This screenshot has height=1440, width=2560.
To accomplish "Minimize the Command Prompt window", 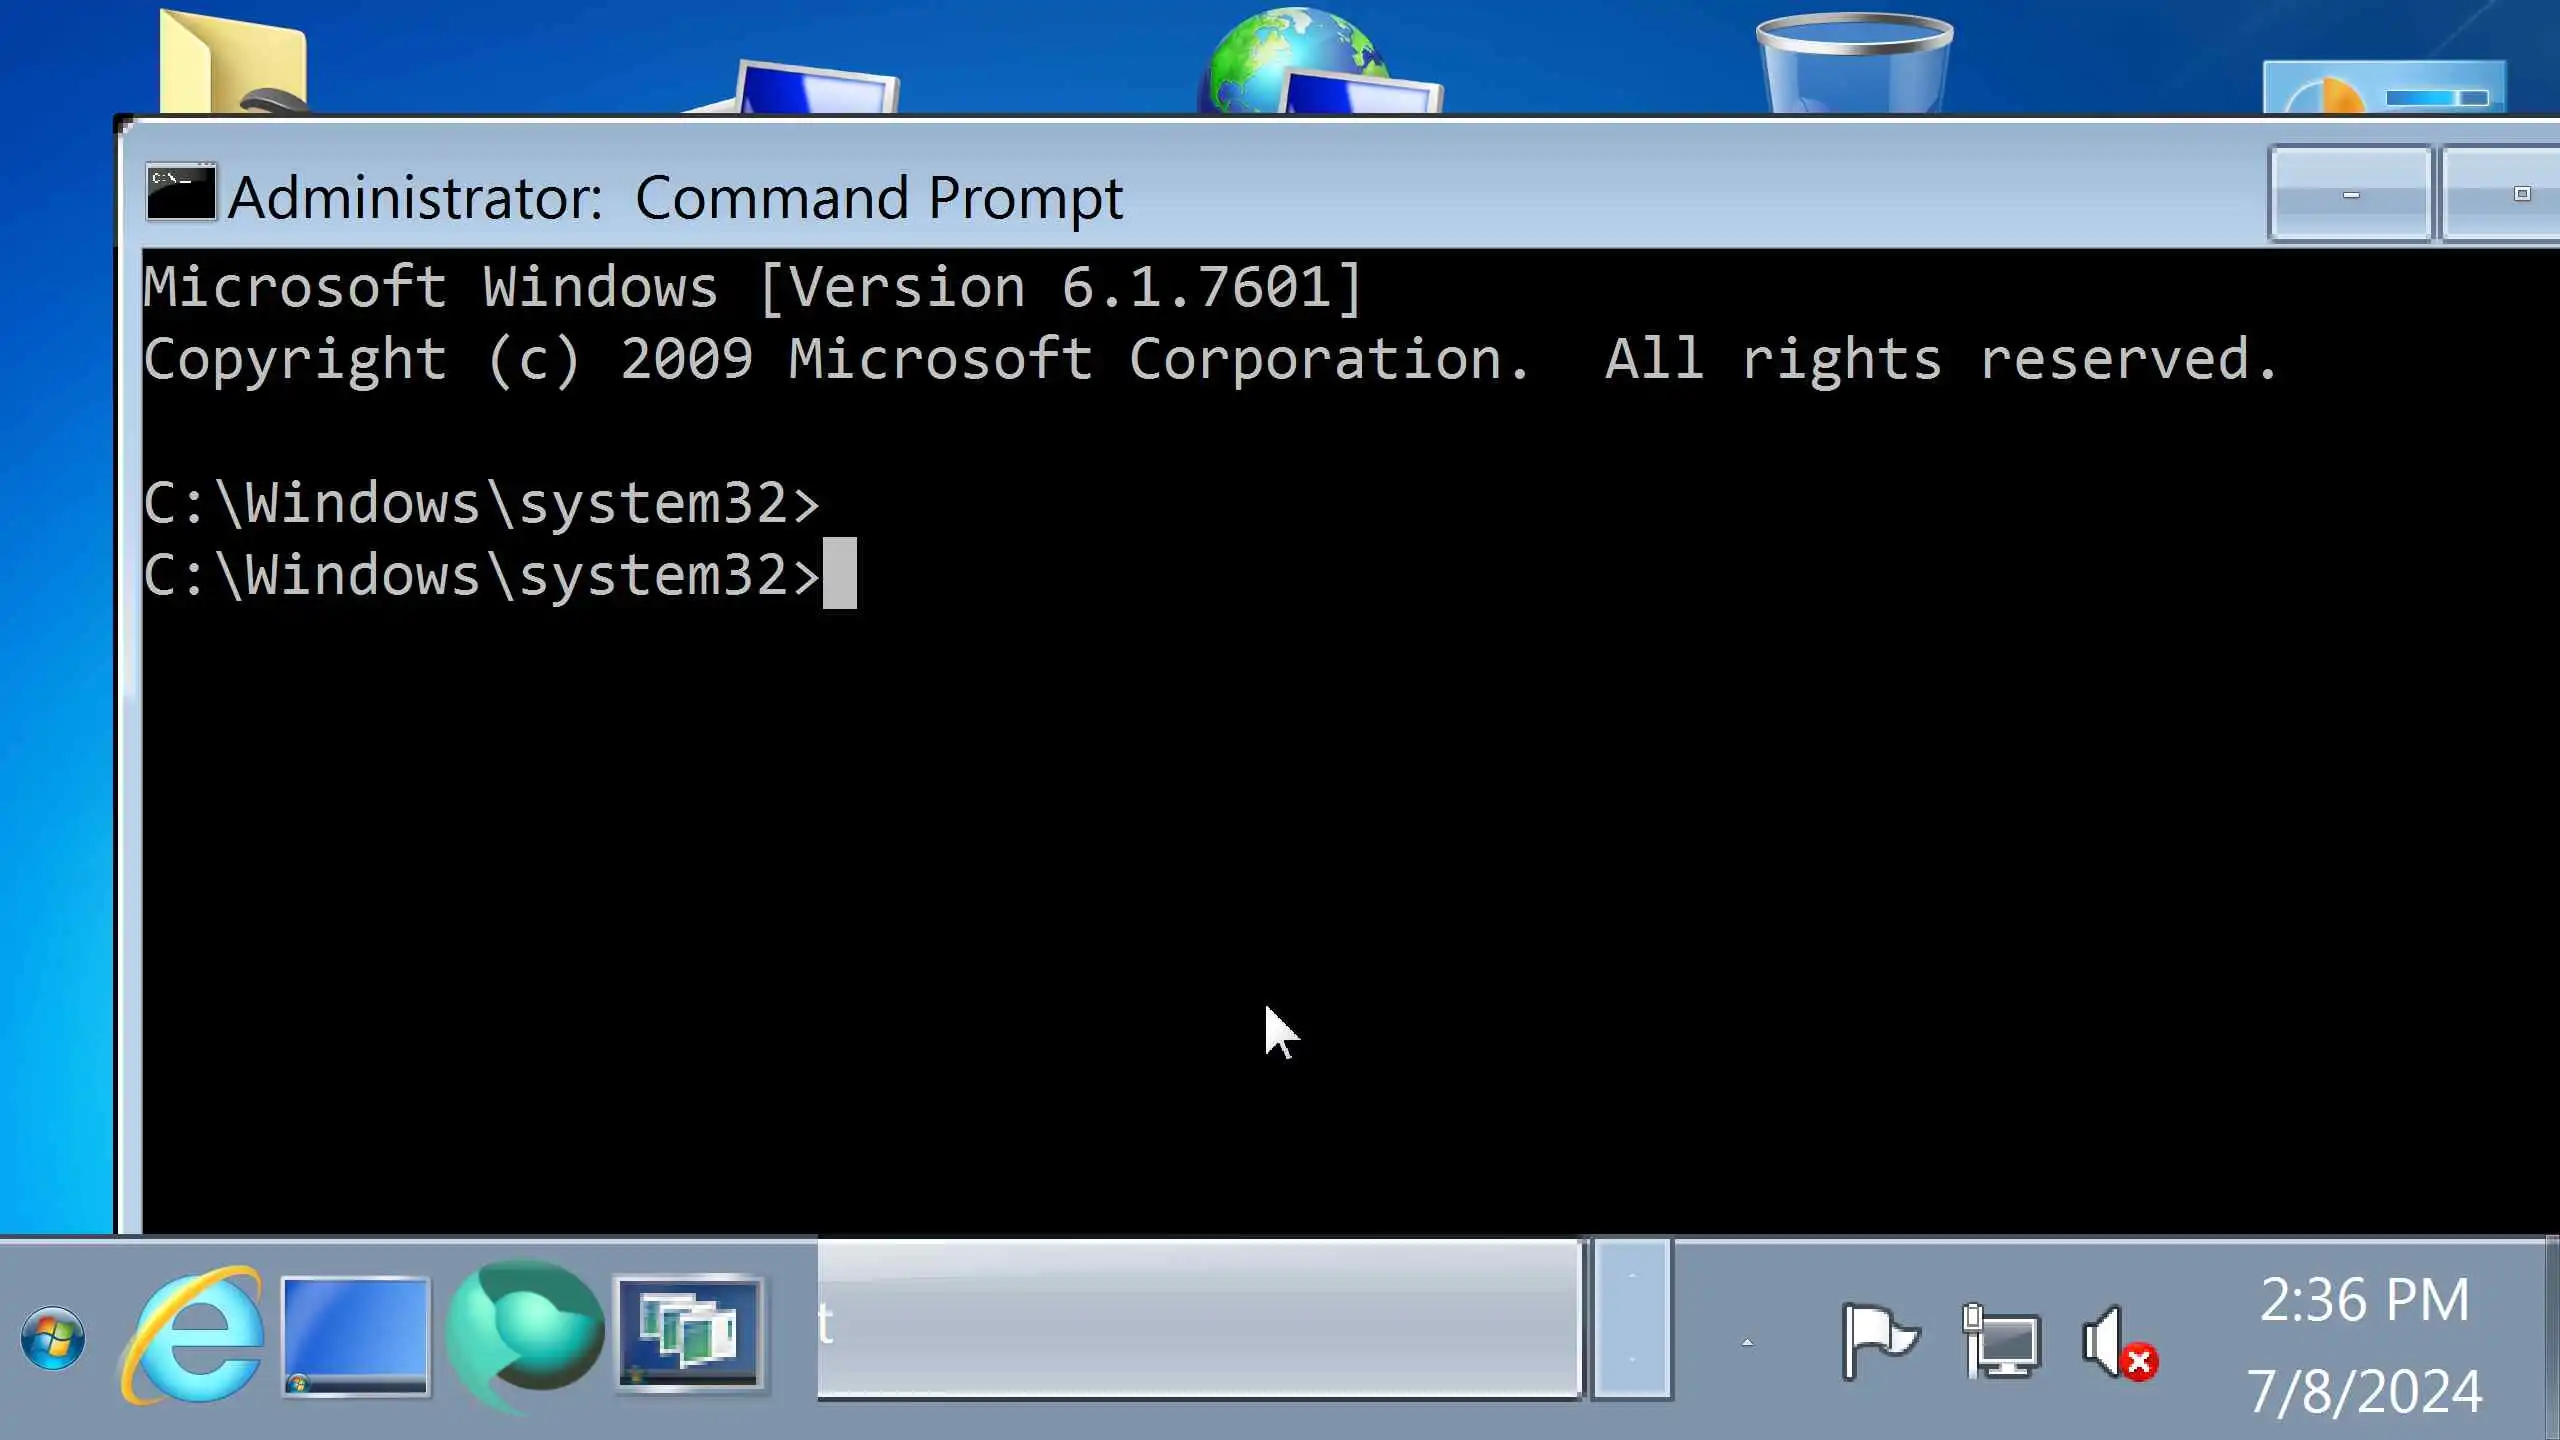I will click(2350, 194).
